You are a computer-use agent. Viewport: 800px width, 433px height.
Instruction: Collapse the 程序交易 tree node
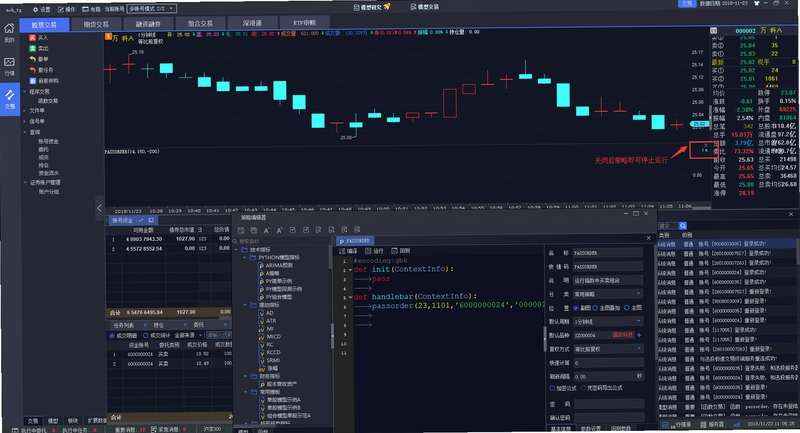(24, 92)
